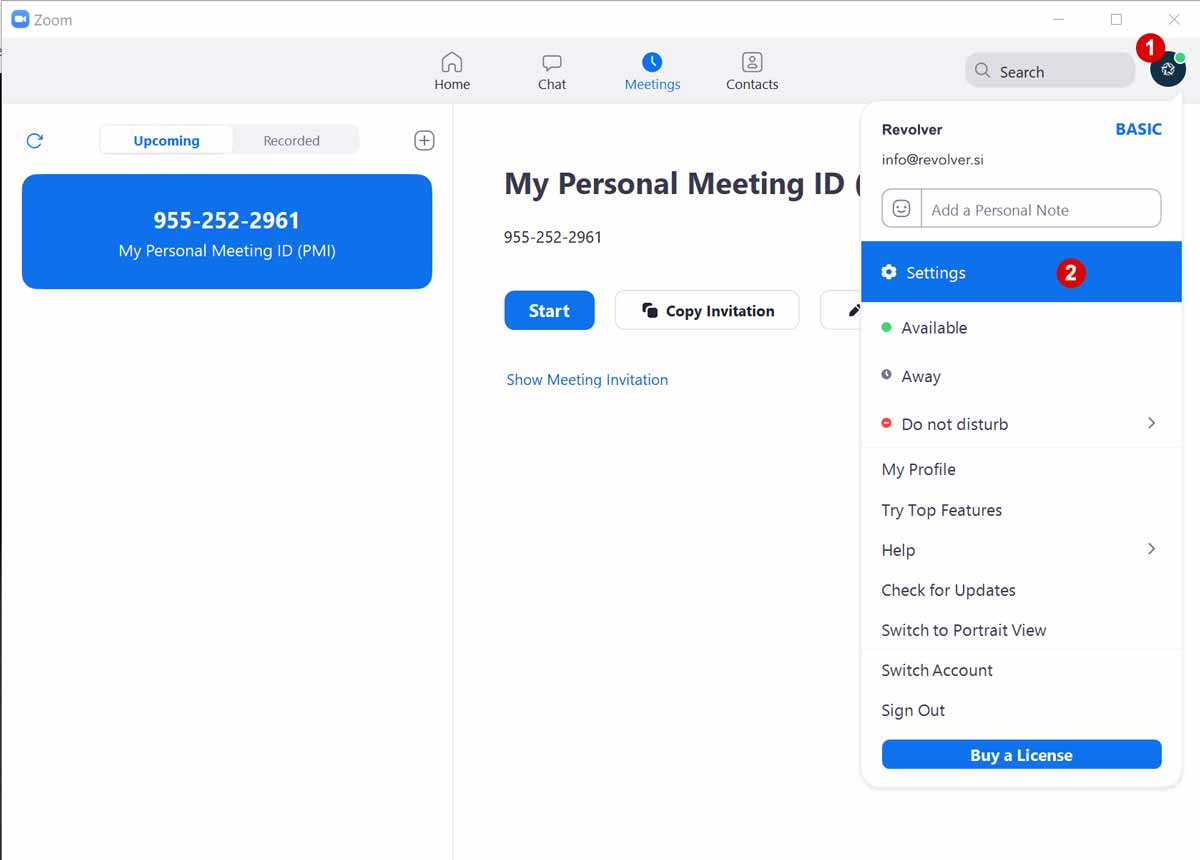Refresh the meetings list

pyautogui.click(x=35, y=141)
